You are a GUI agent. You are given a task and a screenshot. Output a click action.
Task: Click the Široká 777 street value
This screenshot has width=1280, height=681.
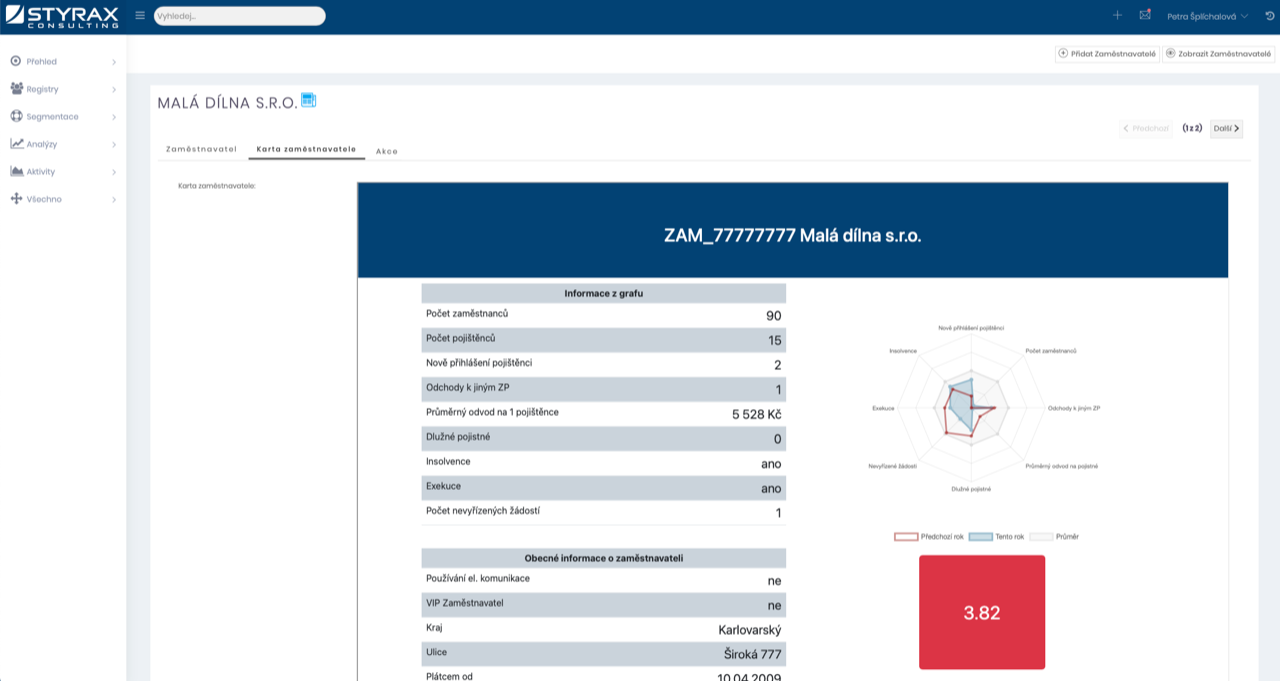coord(753,655)
